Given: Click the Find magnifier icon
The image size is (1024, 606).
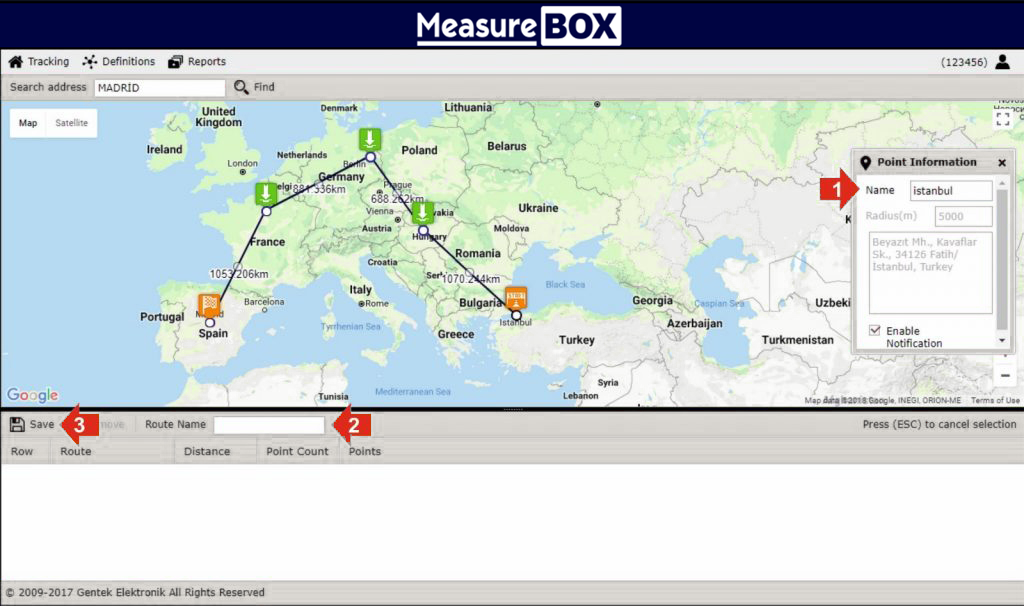Looking at the screenshot, I should point(241,88).
